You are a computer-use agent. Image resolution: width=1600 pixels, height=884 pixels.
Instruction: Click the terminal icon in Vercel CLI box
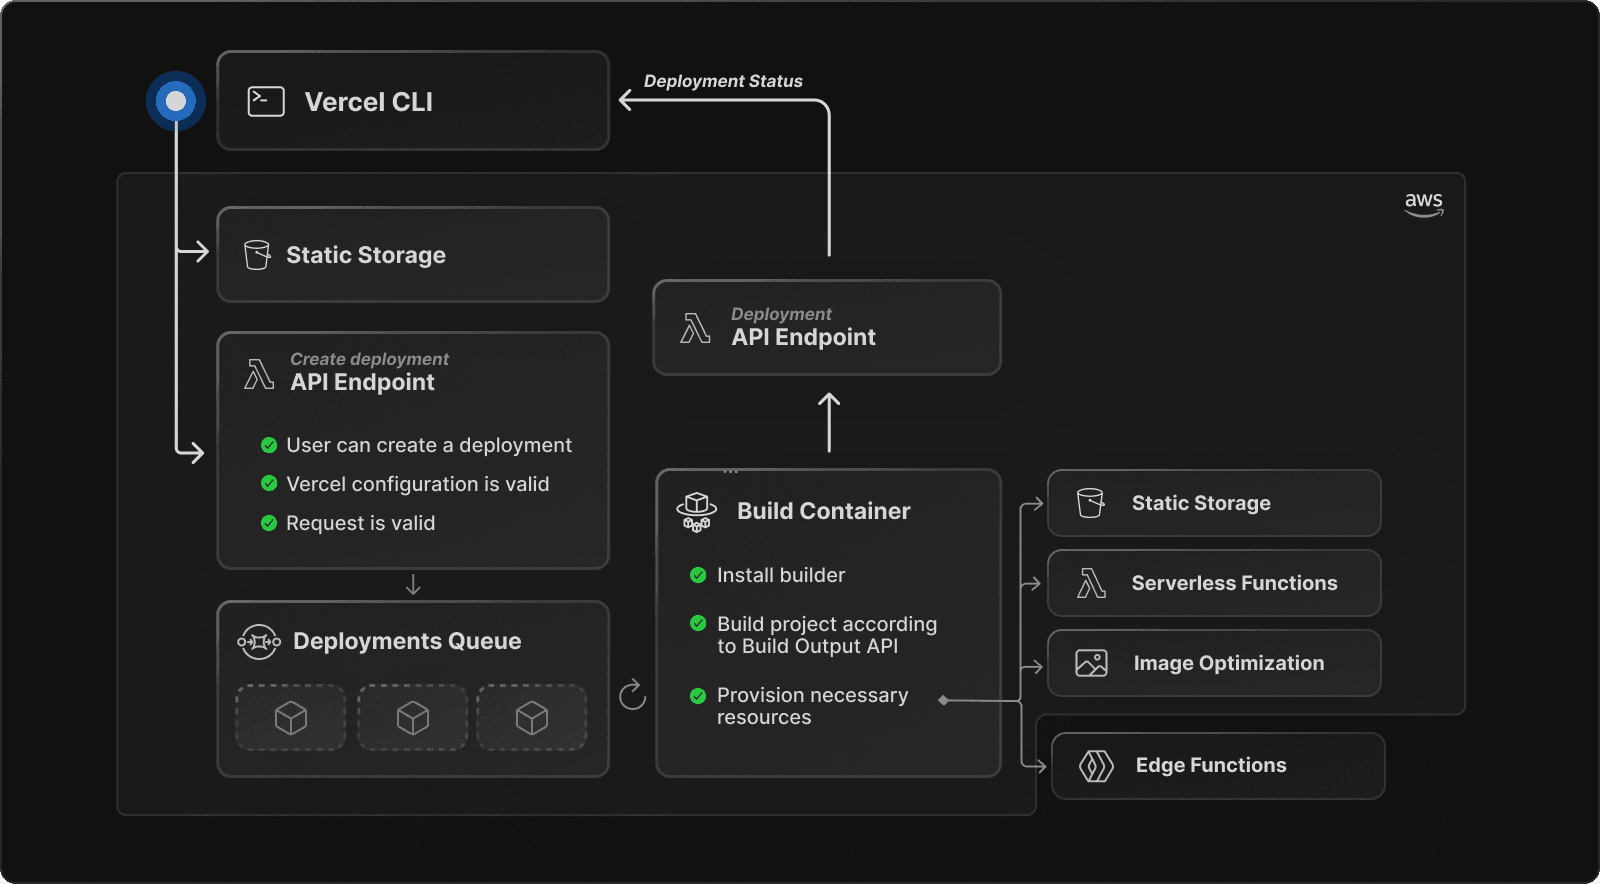tap(266, 101)
